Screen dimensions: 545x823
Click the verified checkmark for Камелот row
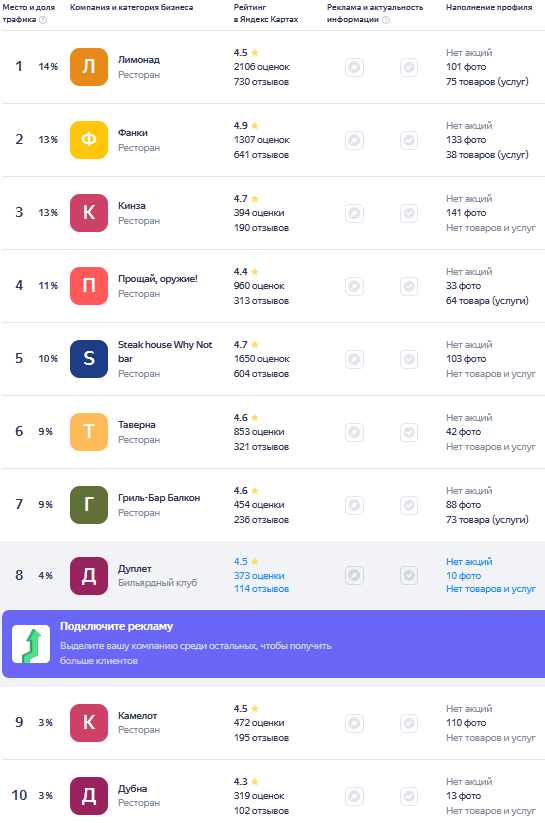tap(409, 723)
